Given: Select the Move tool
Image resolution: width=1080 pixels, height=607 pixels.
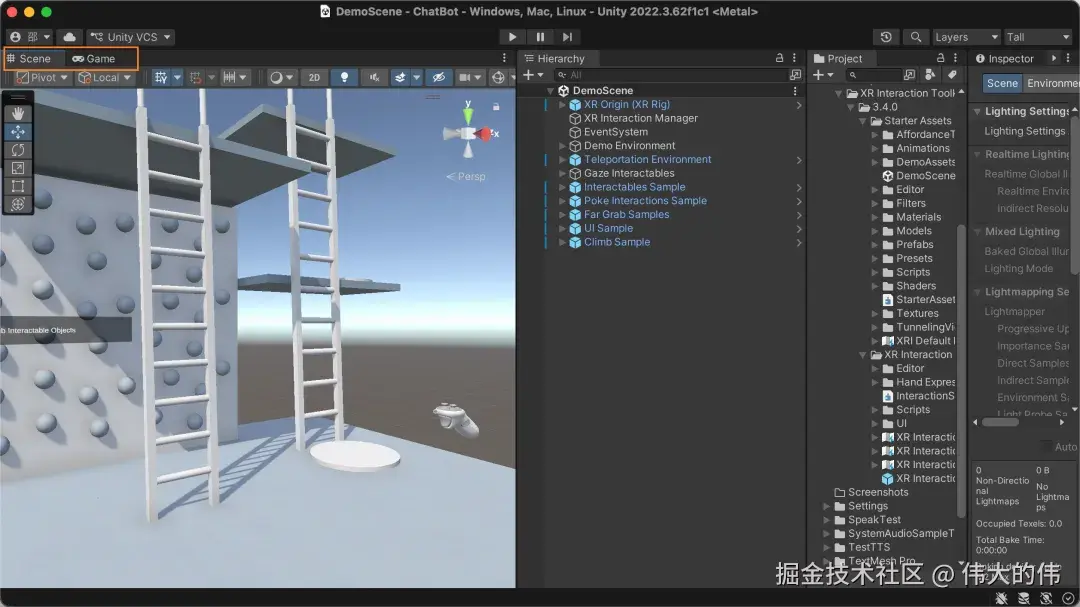Looking at the screenshot, I should click(x=18, y=132).
